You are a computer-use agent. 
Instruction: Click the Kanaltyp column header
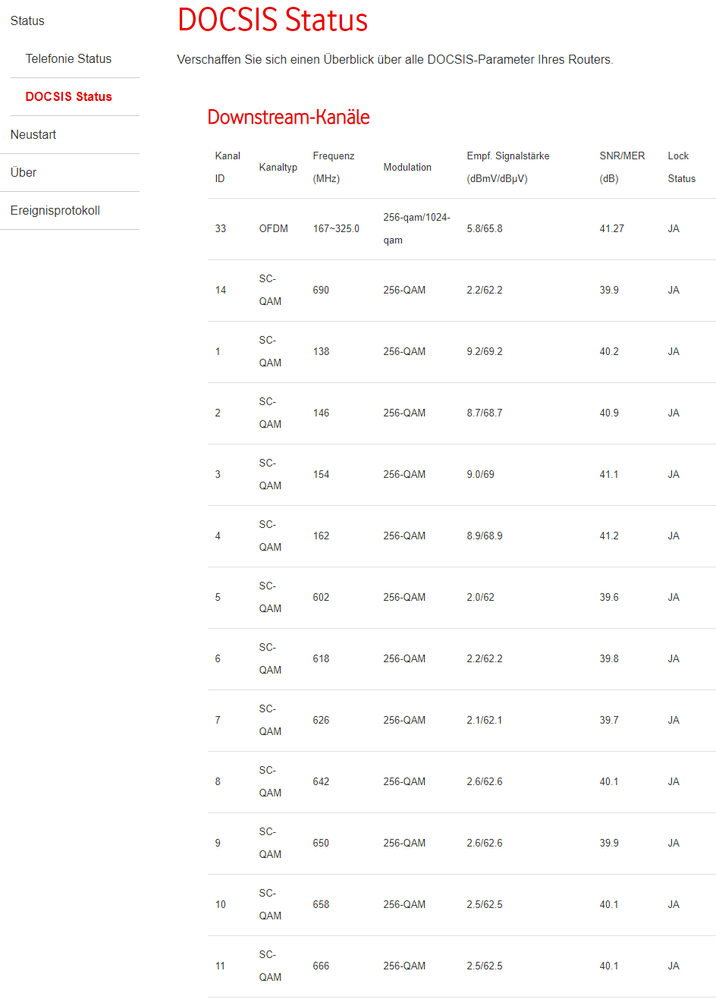(x=278, y=167)
